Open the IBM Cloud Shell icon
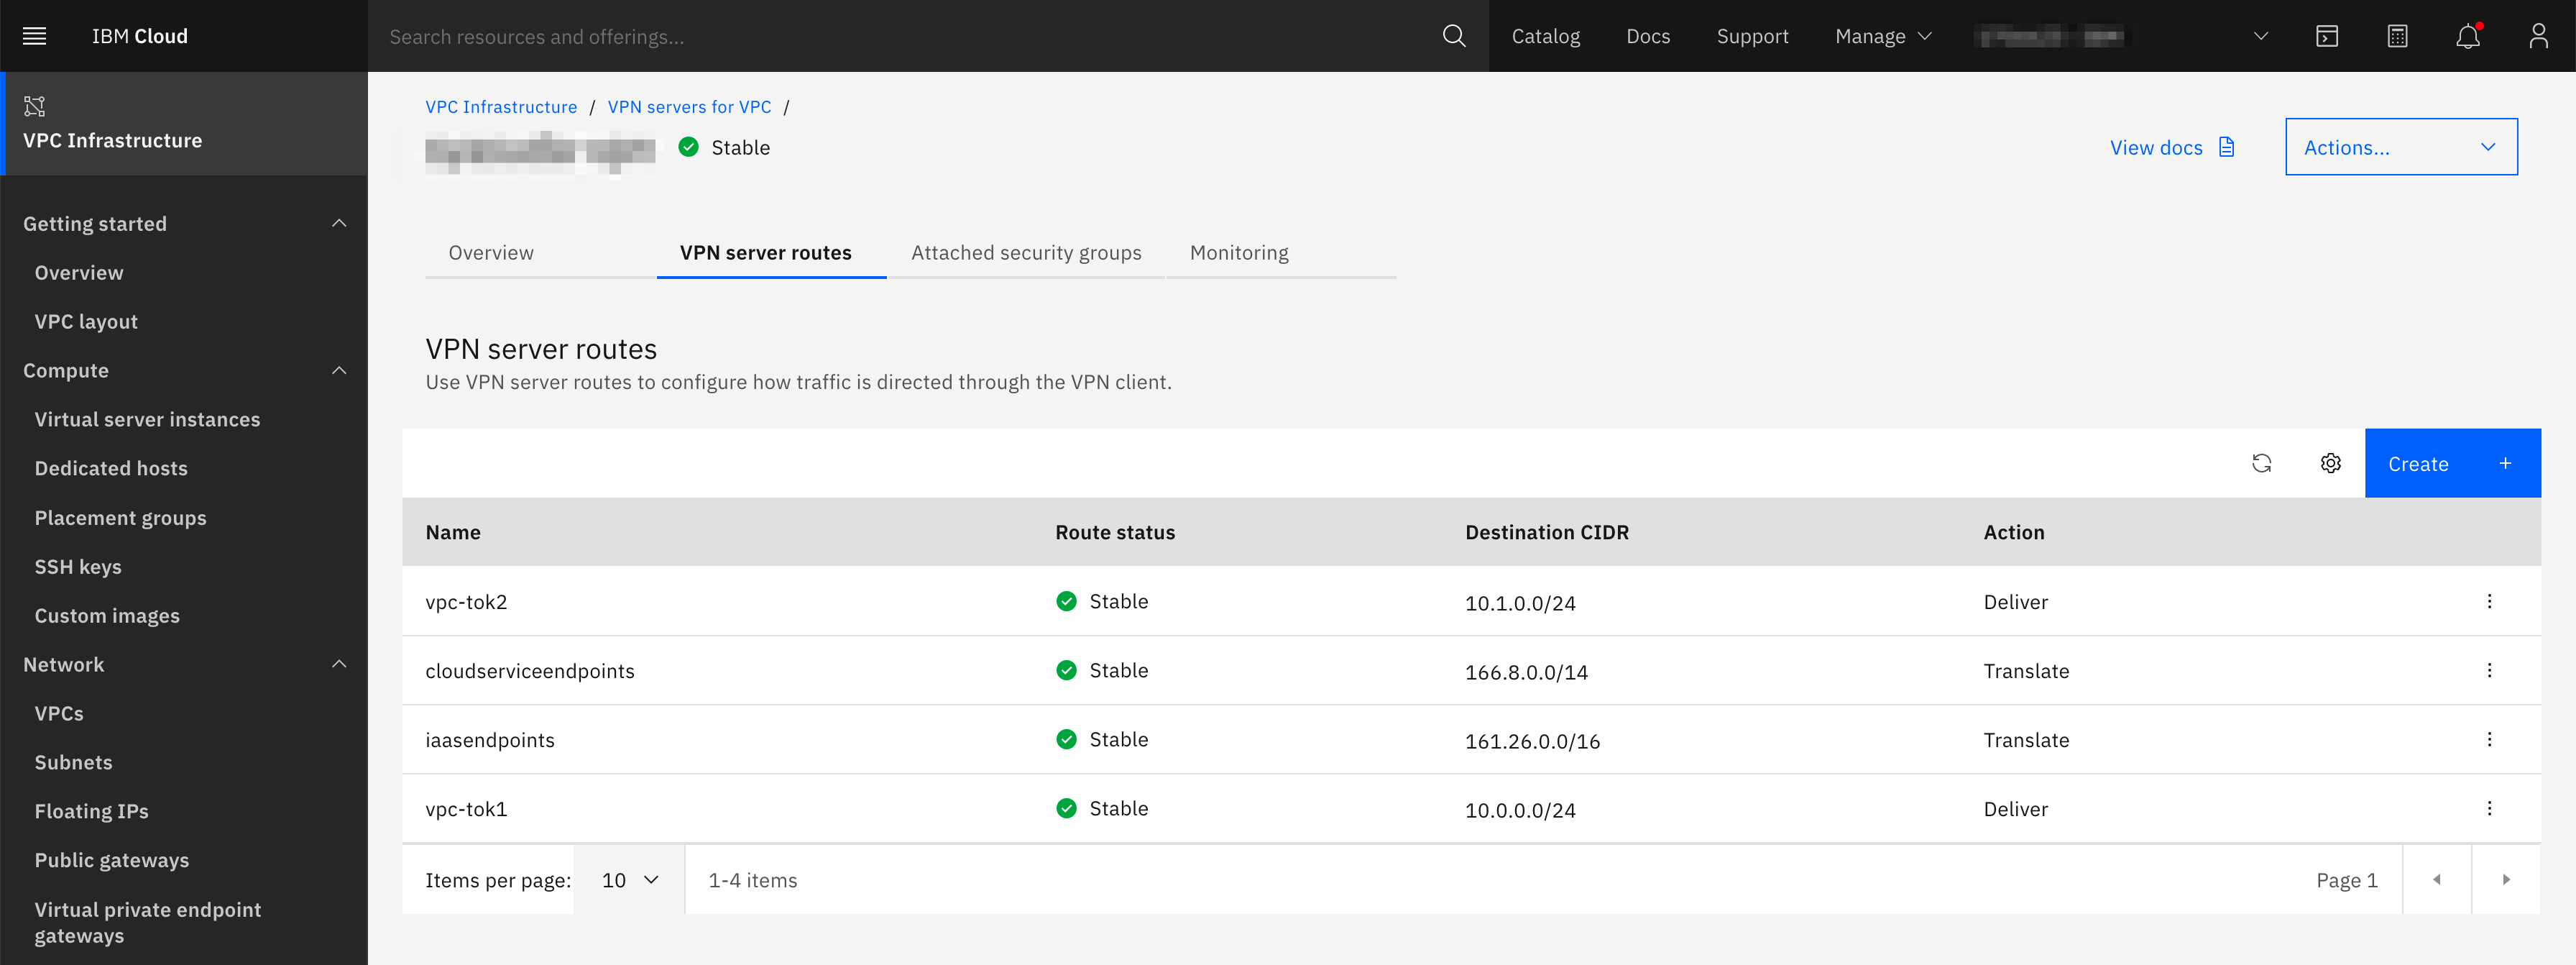Viewport: 2576px width, 965px height. tap(2326, 36)
